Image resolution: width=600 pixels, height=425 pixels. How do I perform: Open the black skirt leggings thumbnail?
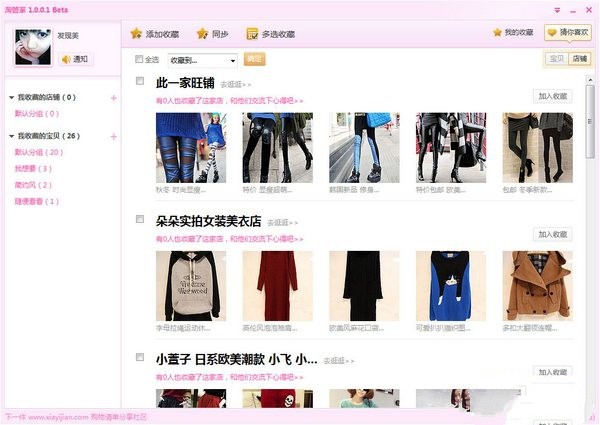[x=538, y=148]
